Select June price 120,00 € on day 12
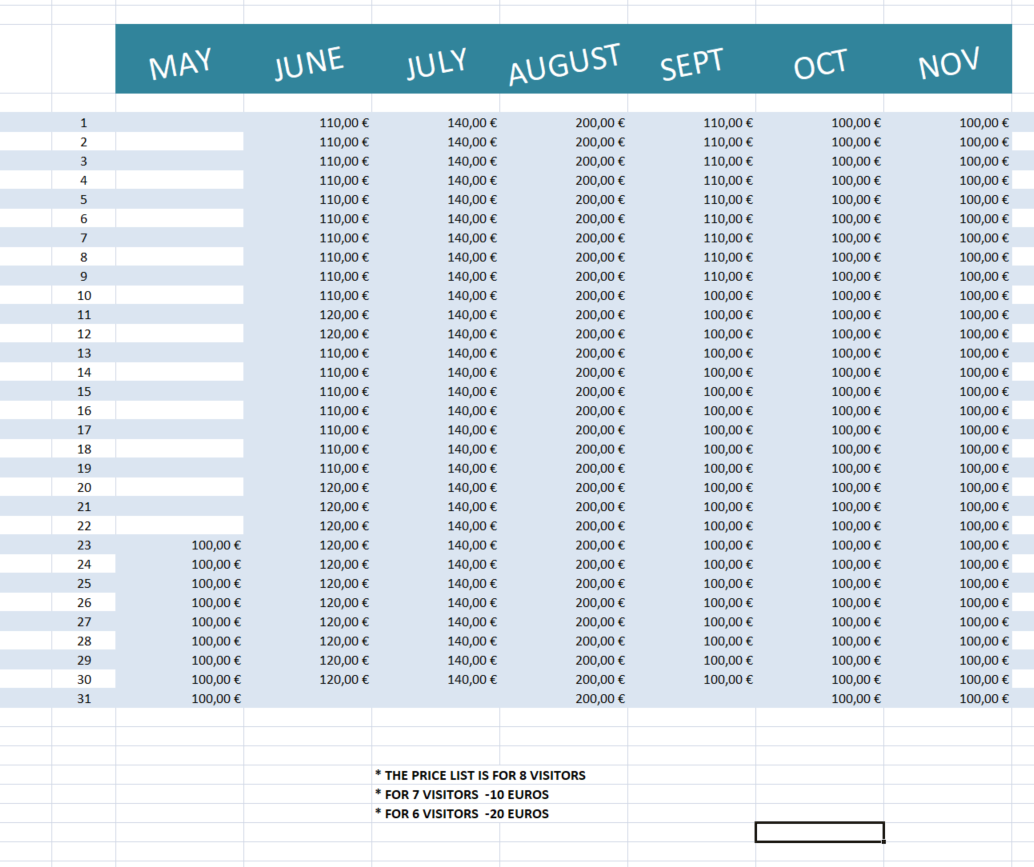 (x=344, y=334)
